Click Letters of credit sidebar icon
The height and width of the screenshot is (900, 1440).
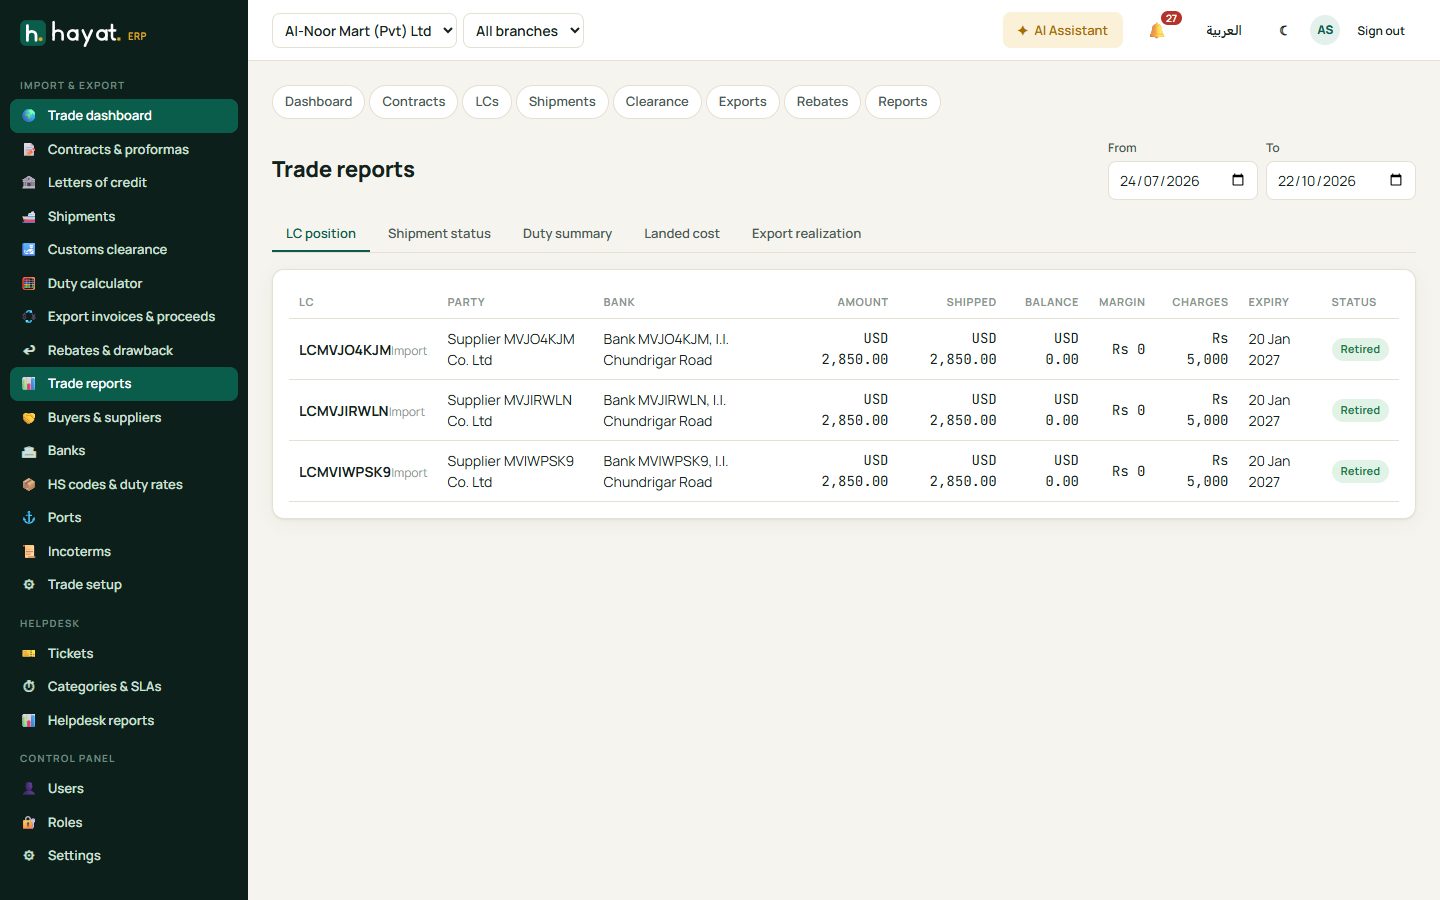pyautogui.click(x=29, y=183)
